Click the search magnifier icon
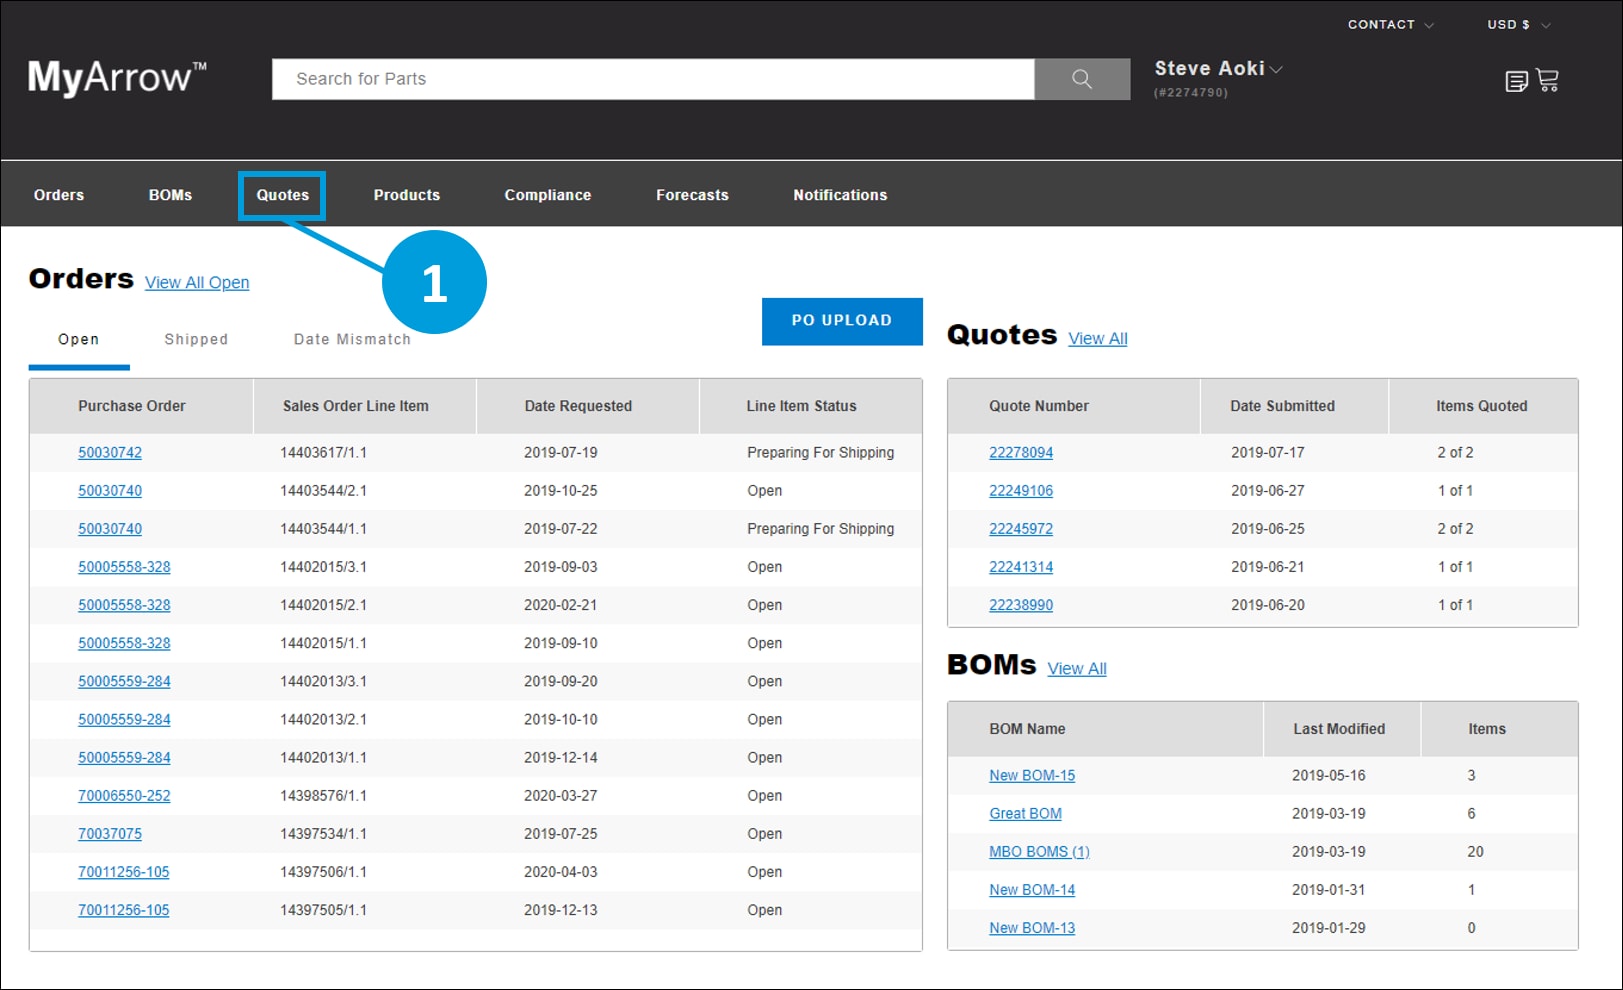This screenshot has height=990, width=1623. click(1081, 79)
